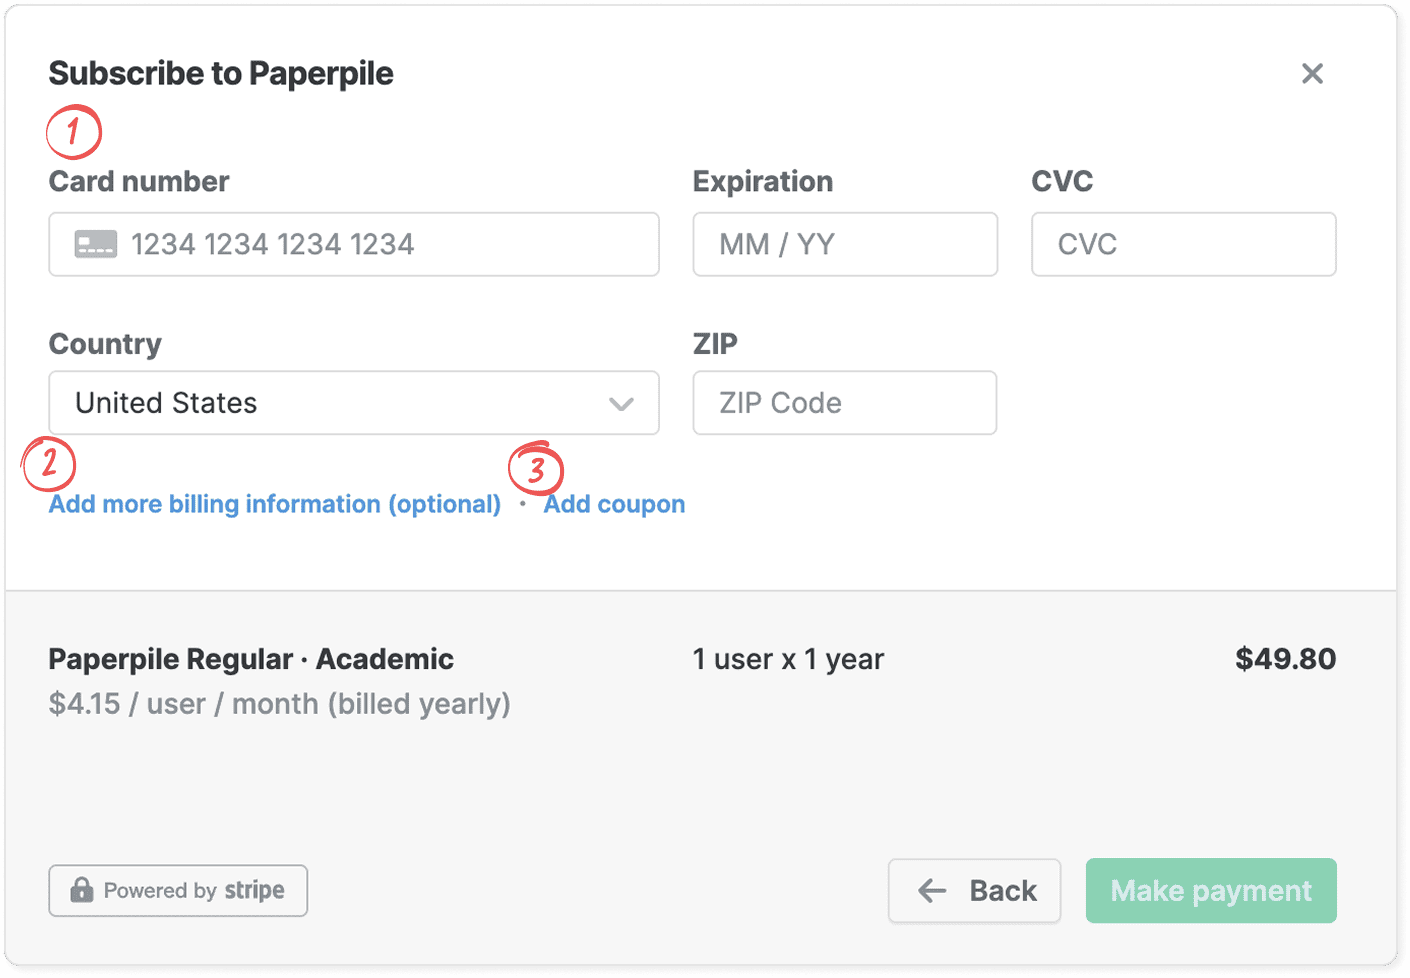Click the red annotation circle numbered 1
The width and height of the screenshot is (1410, 978).
pos(73,131)
